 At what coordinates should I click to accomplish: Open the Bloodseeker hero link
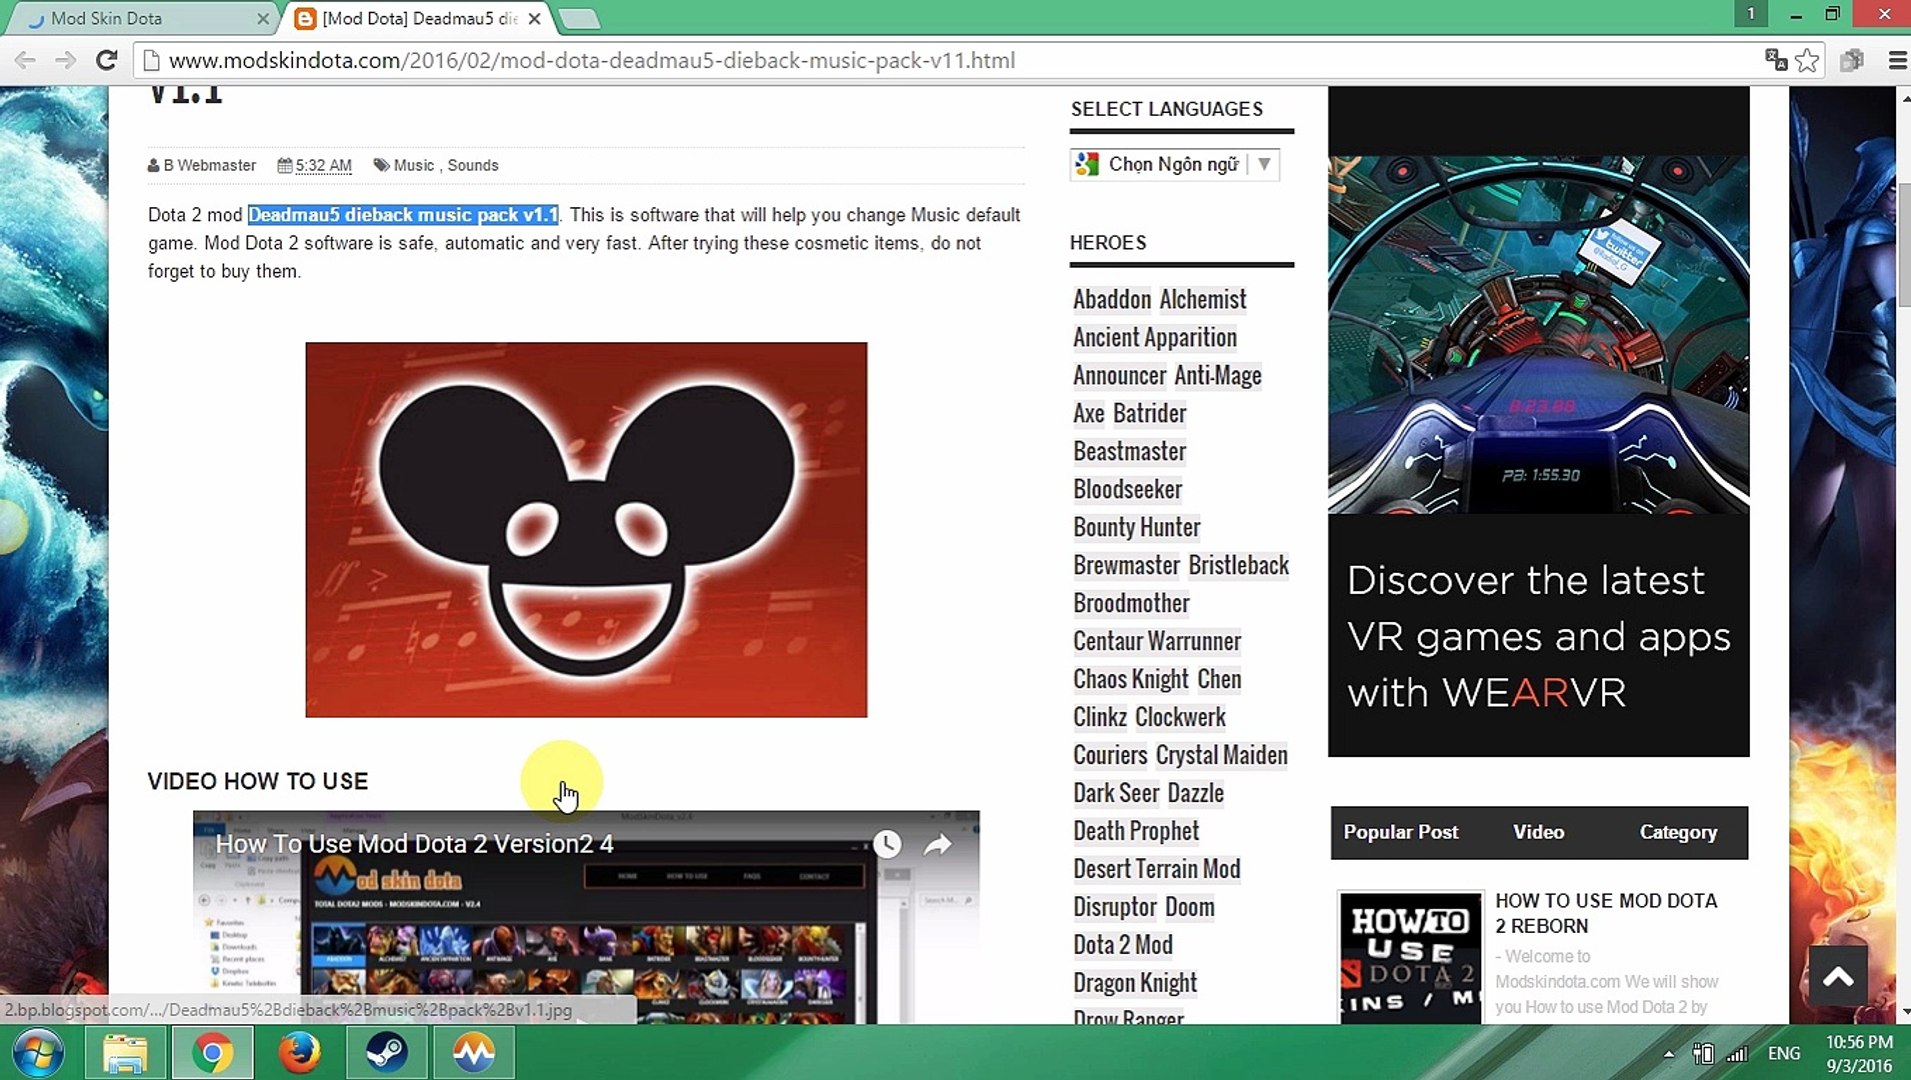(1128, 489)
